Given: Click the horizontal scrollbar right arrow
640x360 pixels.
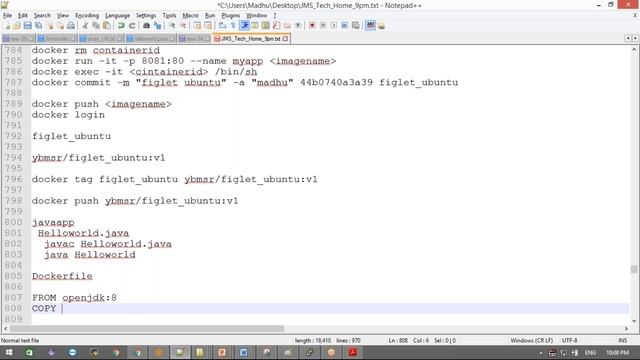Looking at the screenshot, I should (x=626, y=329).
